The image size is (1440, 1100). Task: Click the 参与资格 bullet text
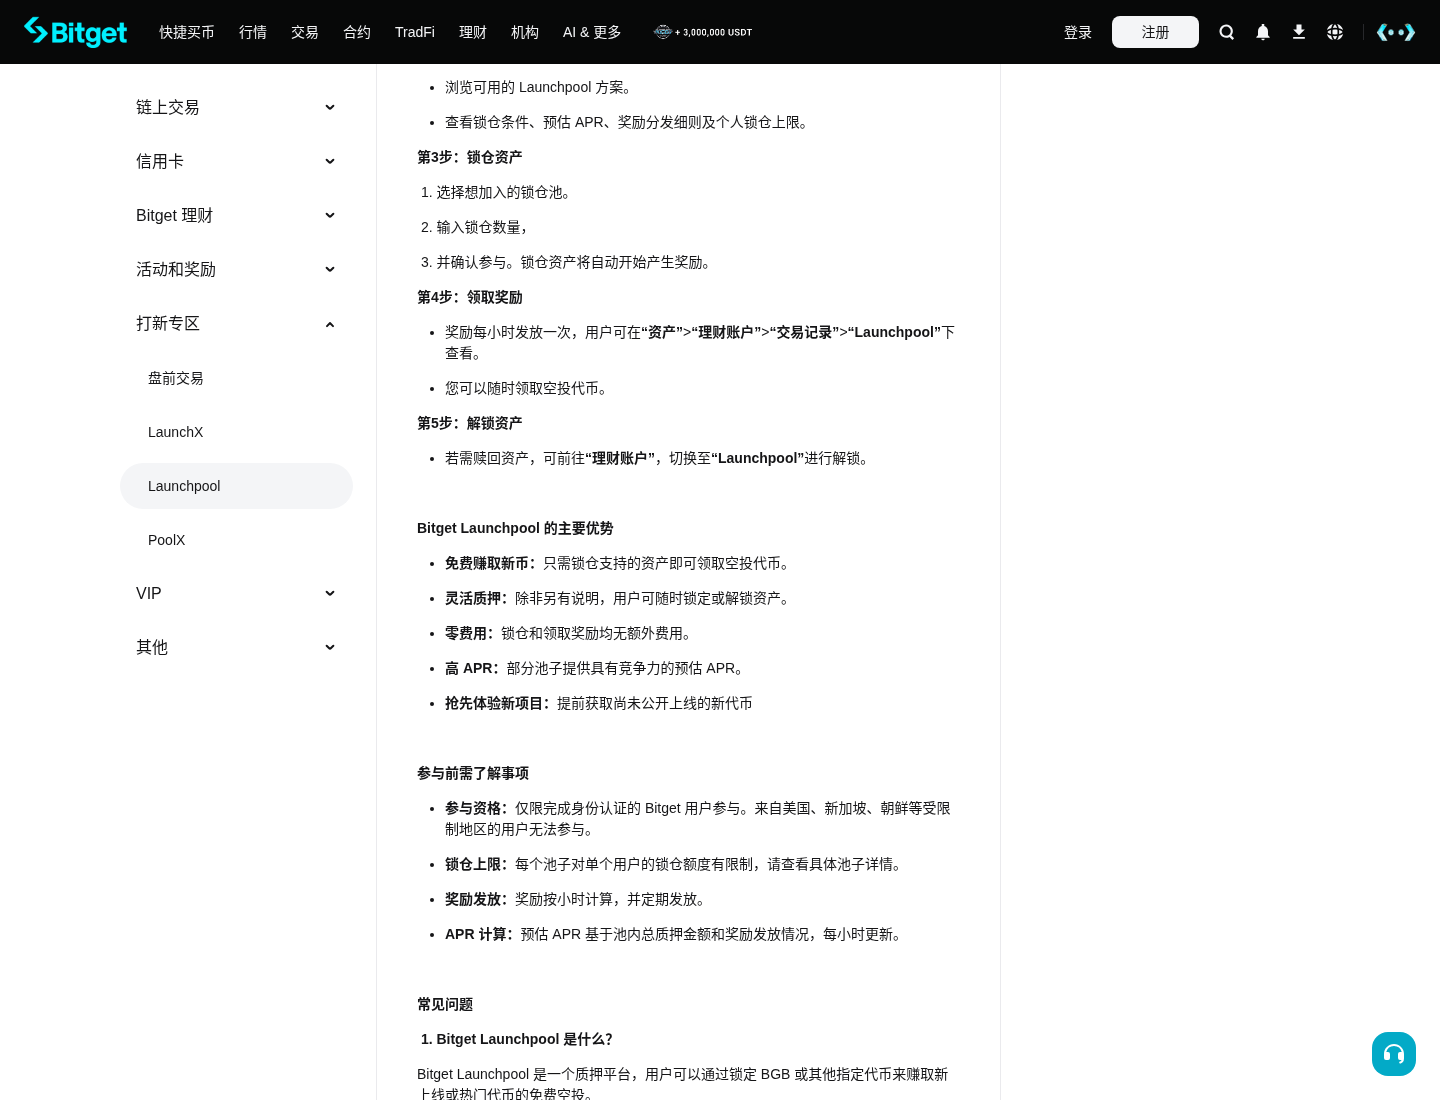point(698,818)
